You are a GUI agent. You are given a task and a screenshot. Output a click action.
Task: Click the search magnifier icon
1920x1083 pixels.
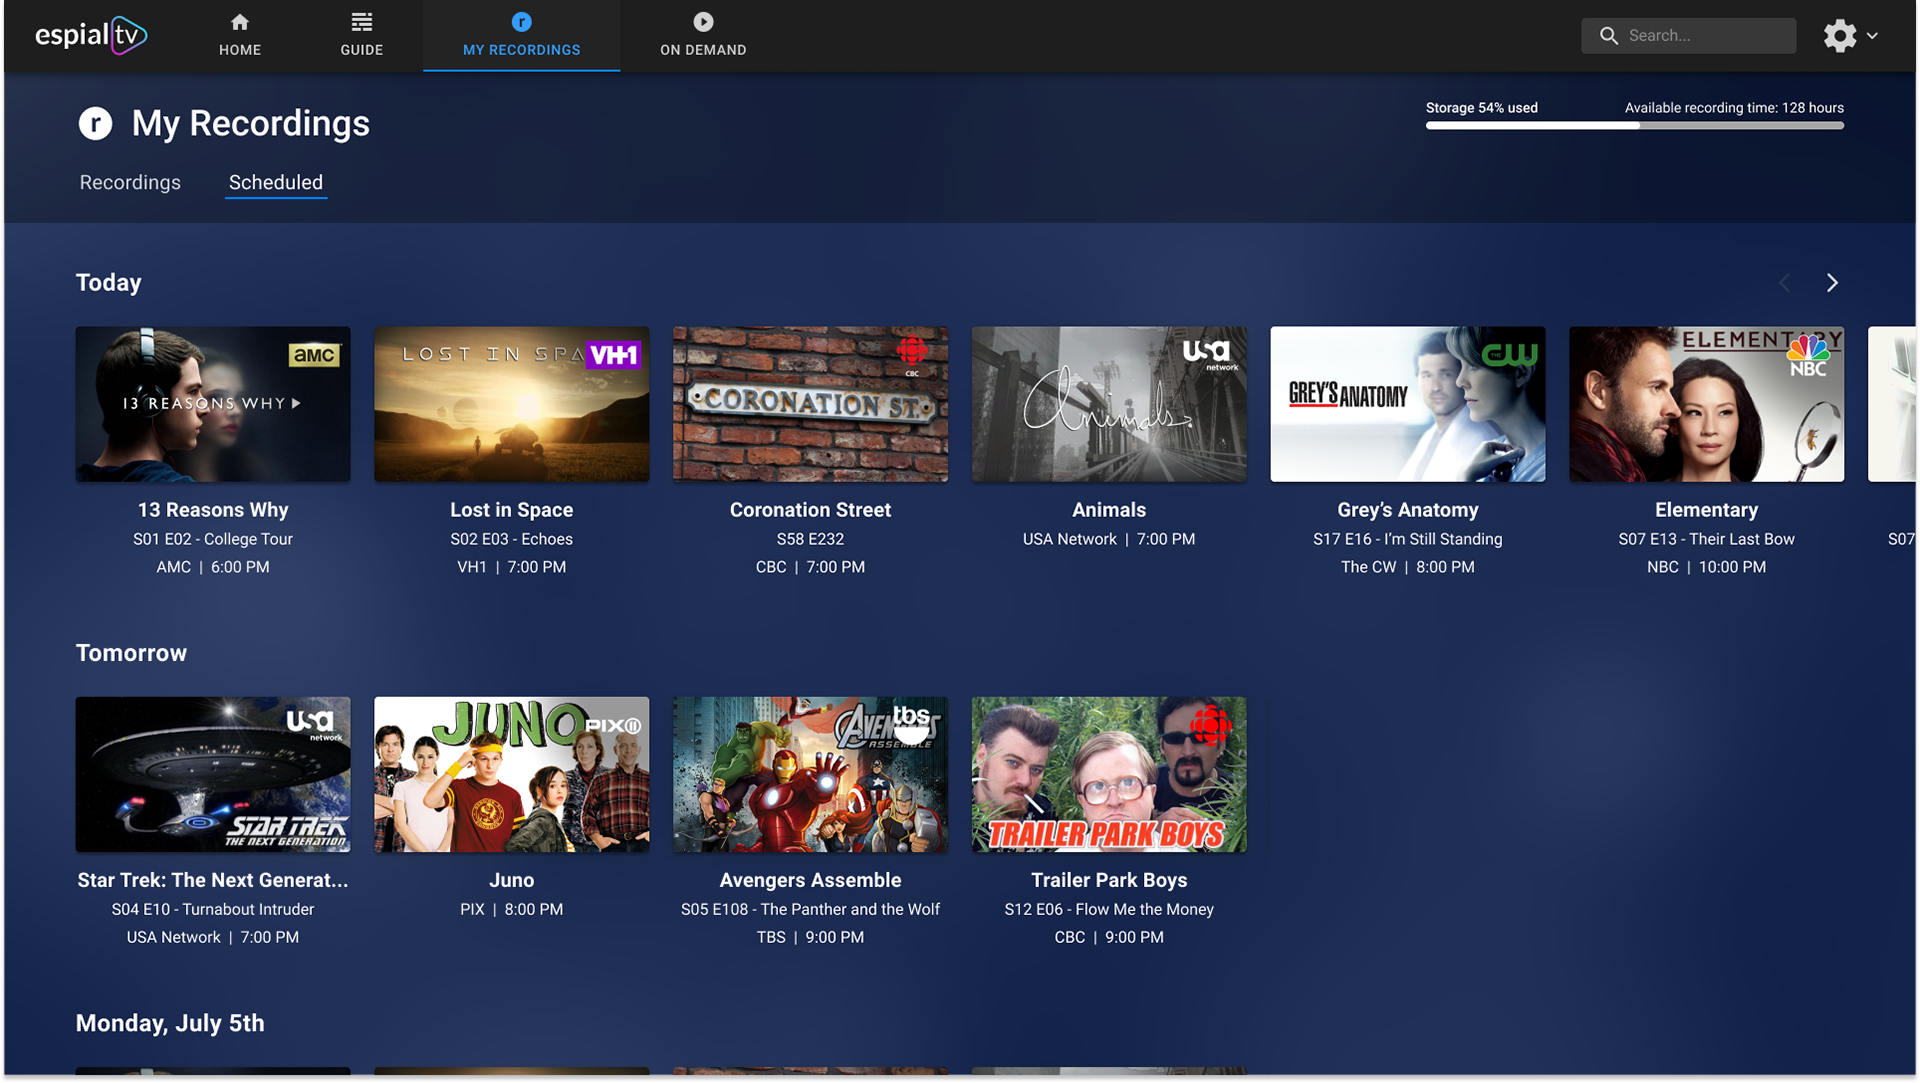(x=1608, y=36)
